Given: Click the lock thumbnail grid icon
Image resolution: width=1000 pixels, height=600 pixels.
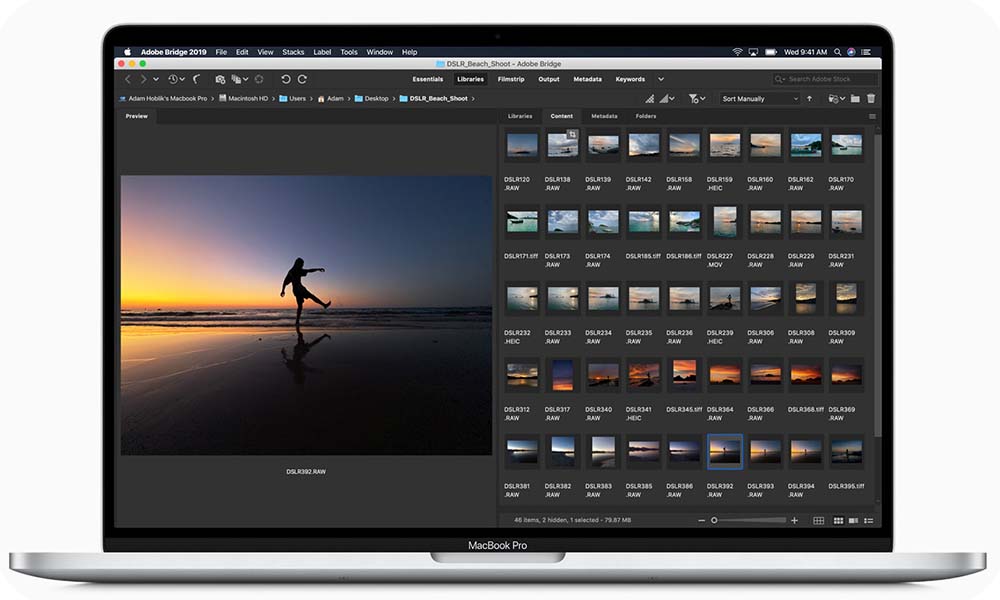Looking at the screenshot, I should (x=819, y=520).
